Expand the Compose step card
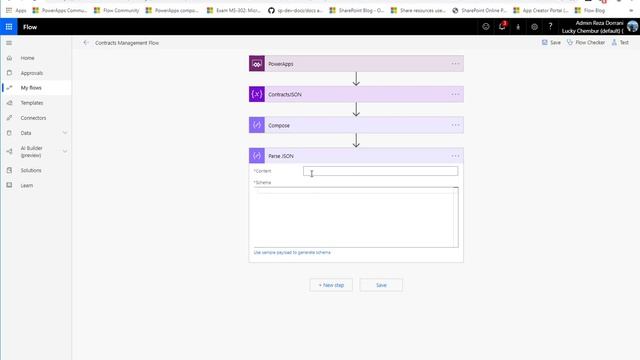 coord(356,125)
